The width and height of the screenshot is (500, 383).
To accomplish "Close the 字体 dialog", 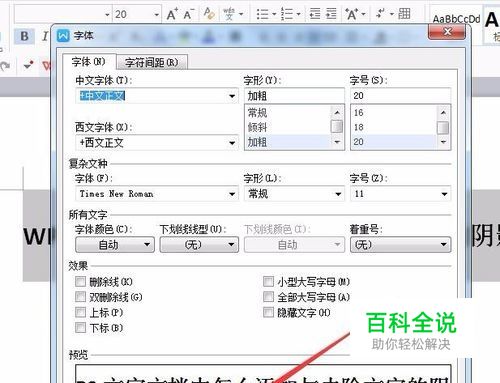I will pos(447,32).
